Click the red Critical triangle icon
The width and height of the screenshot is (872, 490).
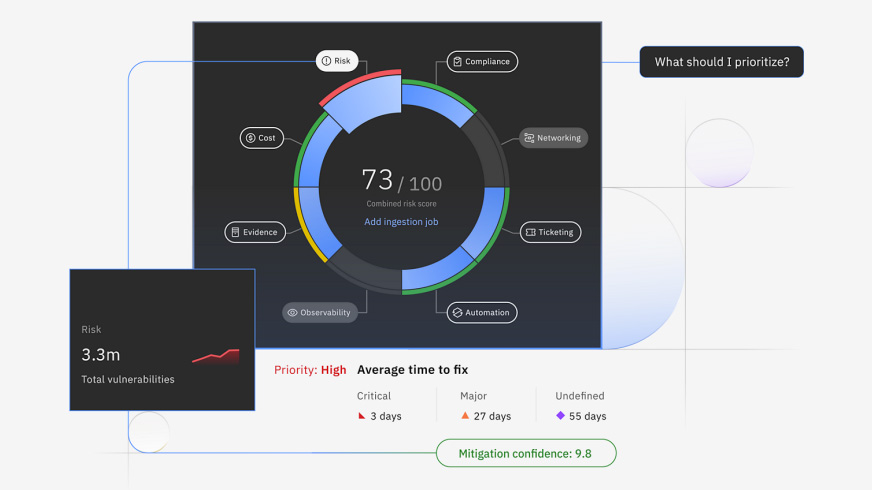(x=361, y=415)
